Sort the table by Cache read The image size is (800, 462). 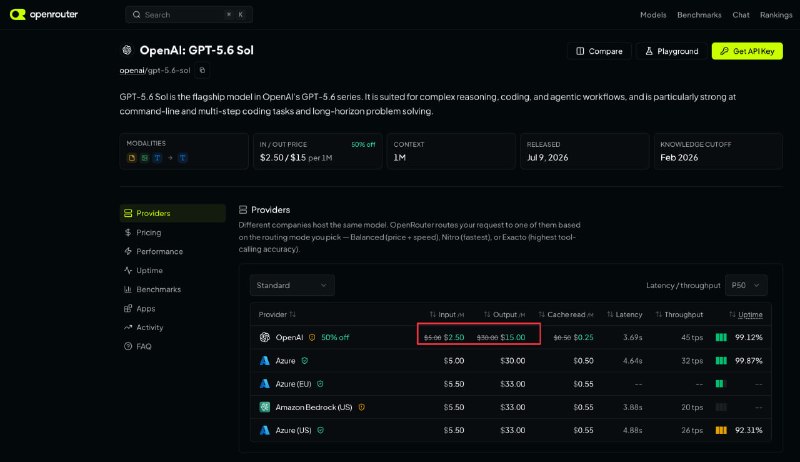click(x=565, y=315)
